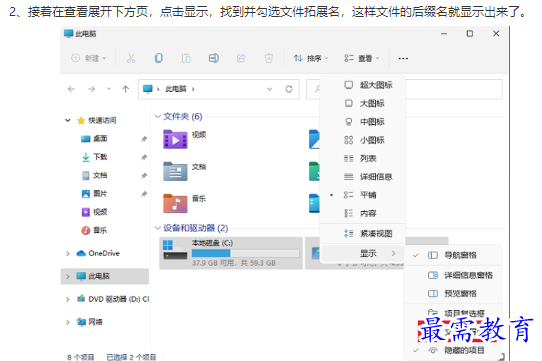Select the 本地磁盘 (C:) drive
The width and height of the screenshot is (542, 361).
coord(231,253)
